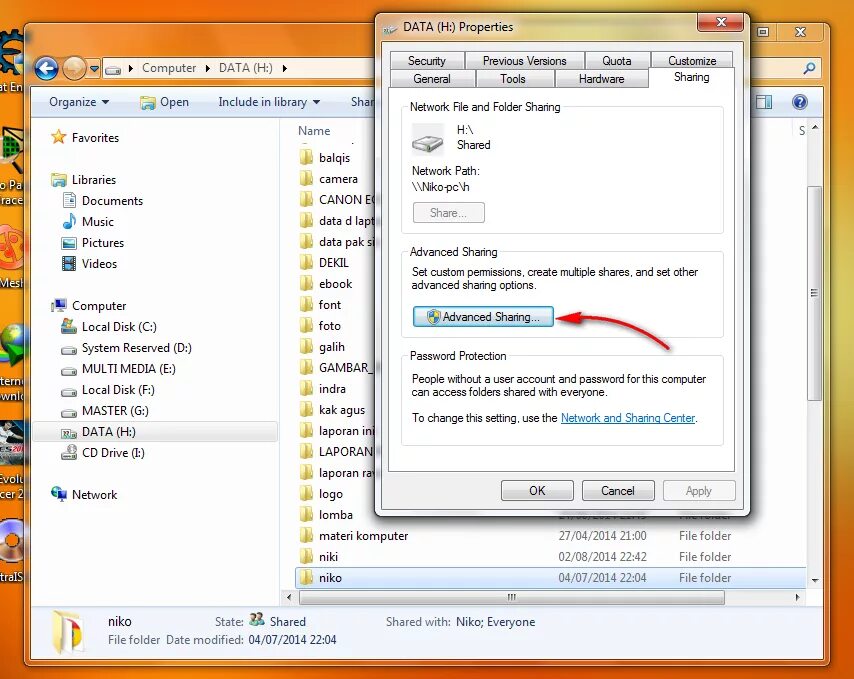Click Cancel in Properties dialog
This screenshot has width=854, height=679.
pyautogui.click(x=618, y=491)
